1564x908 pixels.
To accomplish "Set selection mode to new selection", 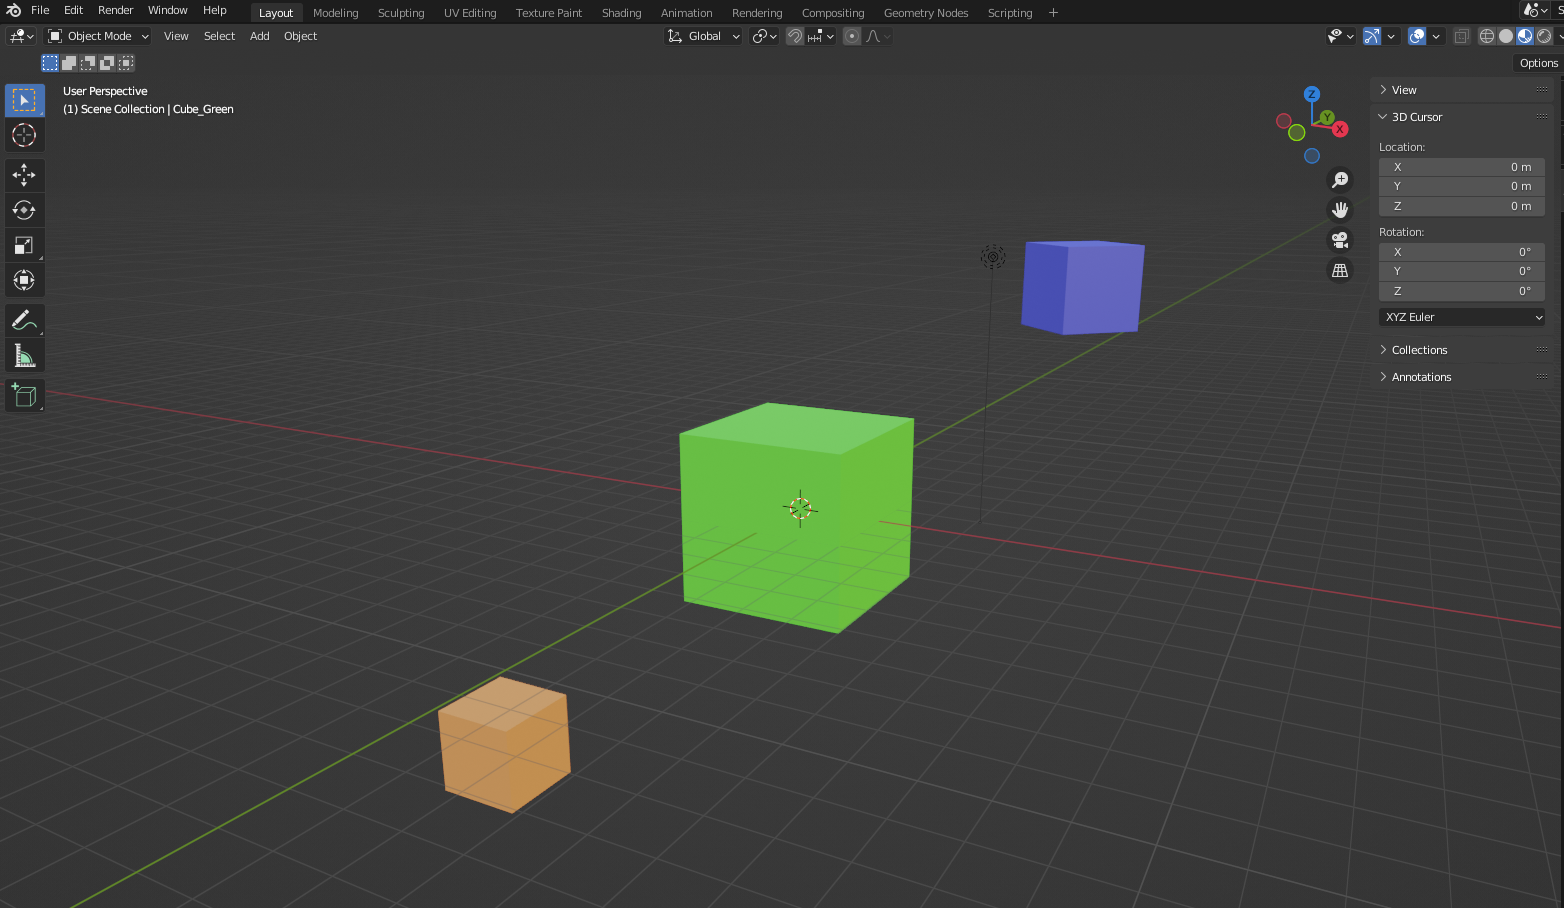I will tap(50, 62).
